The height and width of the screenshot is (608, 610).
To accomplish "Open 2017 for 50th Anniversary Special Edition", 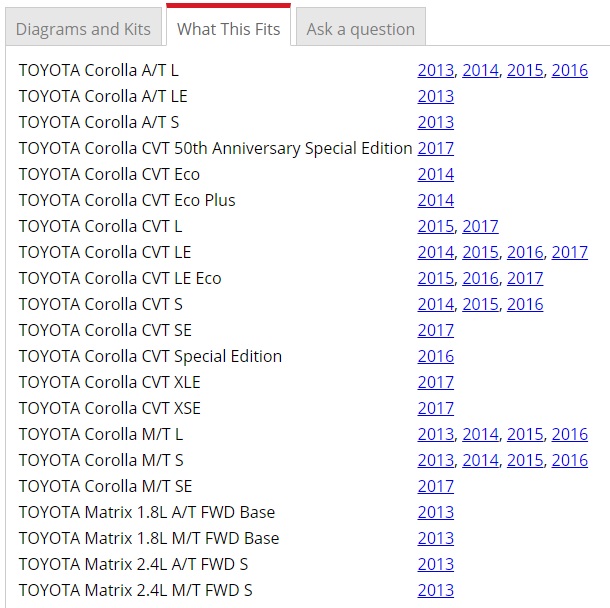I will coord(435,148).
